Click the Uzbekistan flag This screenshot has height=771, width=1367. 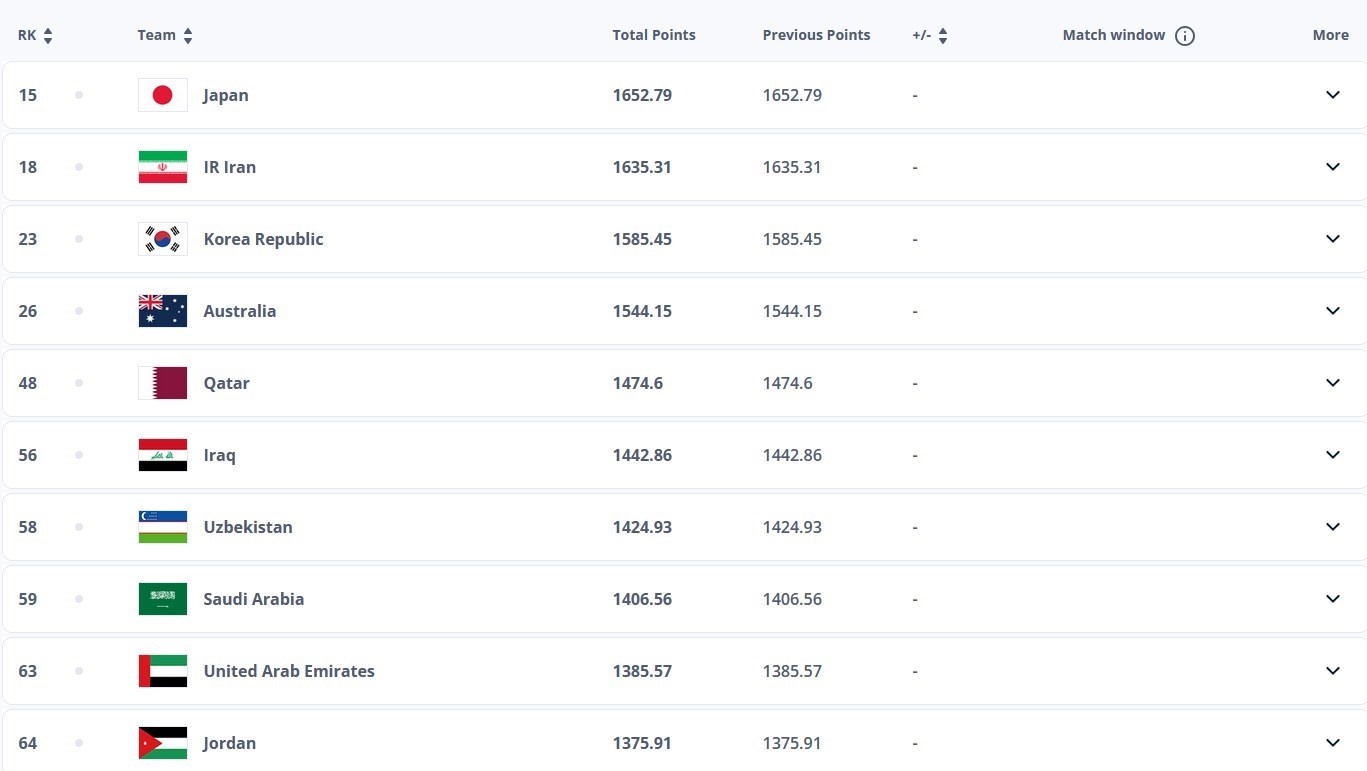(x=163, y=527)
